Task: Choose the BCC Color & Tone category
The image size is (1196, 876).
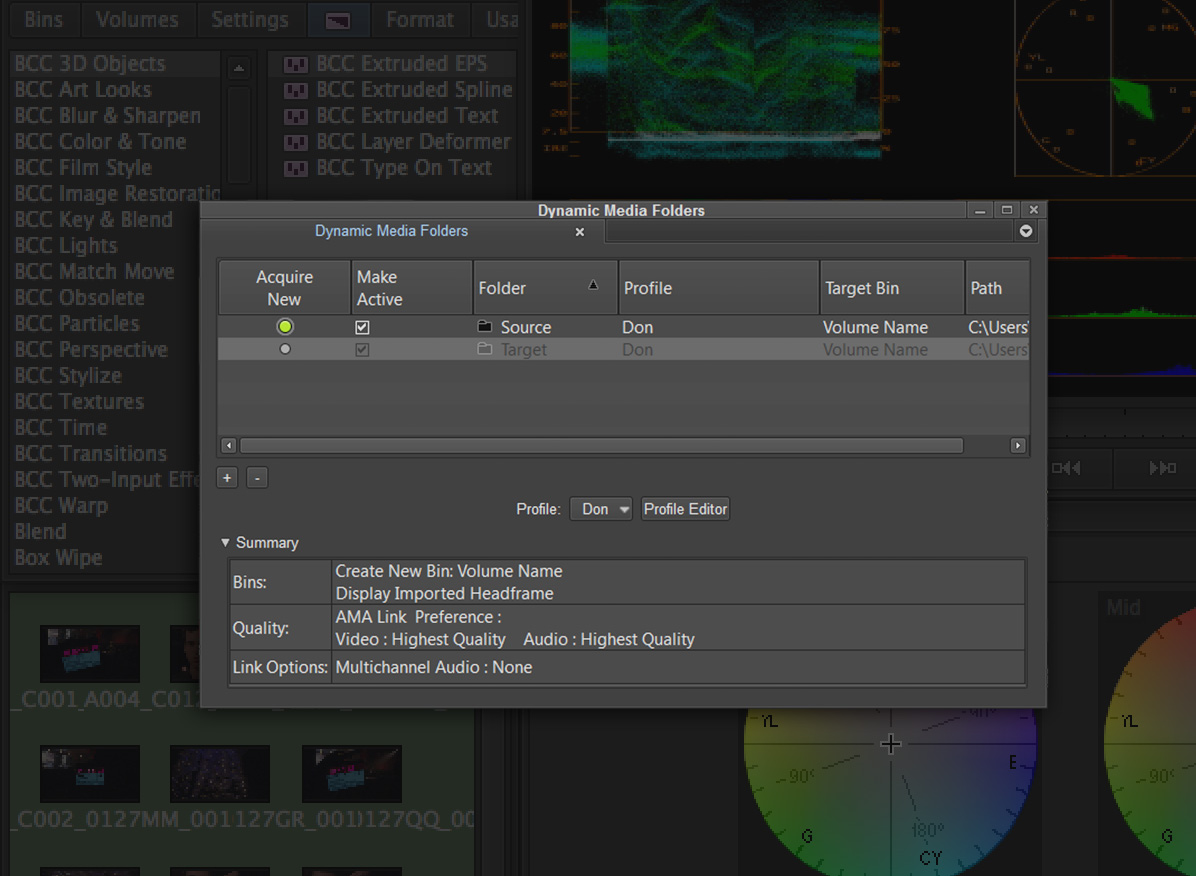Action: pos(100,141)
